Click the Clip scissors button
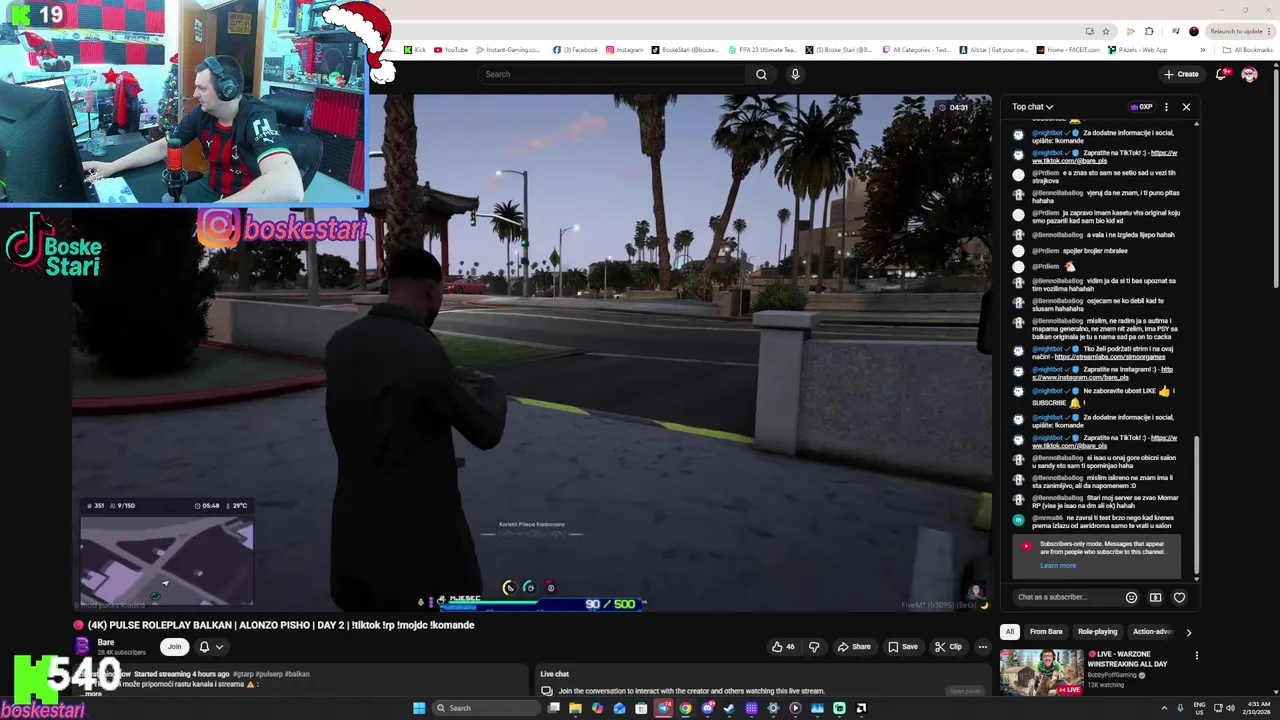This screenshot has width=1280, height=720. click(x=948, y=647)
